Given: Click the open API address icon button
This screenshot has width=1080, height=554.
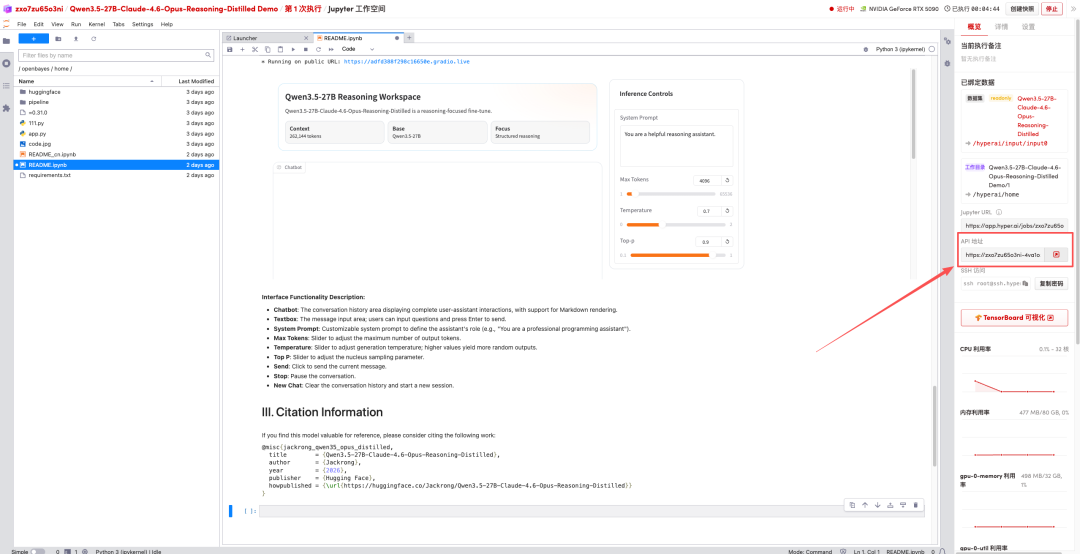Looking at the screenshot, I should (x=1056, y=255).
